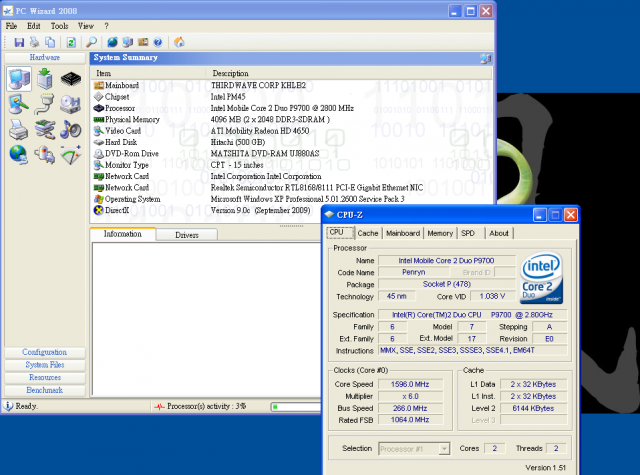Switch to the Drivers tab
The height and width of the screenshot is (475, 640).
point(187,235)
